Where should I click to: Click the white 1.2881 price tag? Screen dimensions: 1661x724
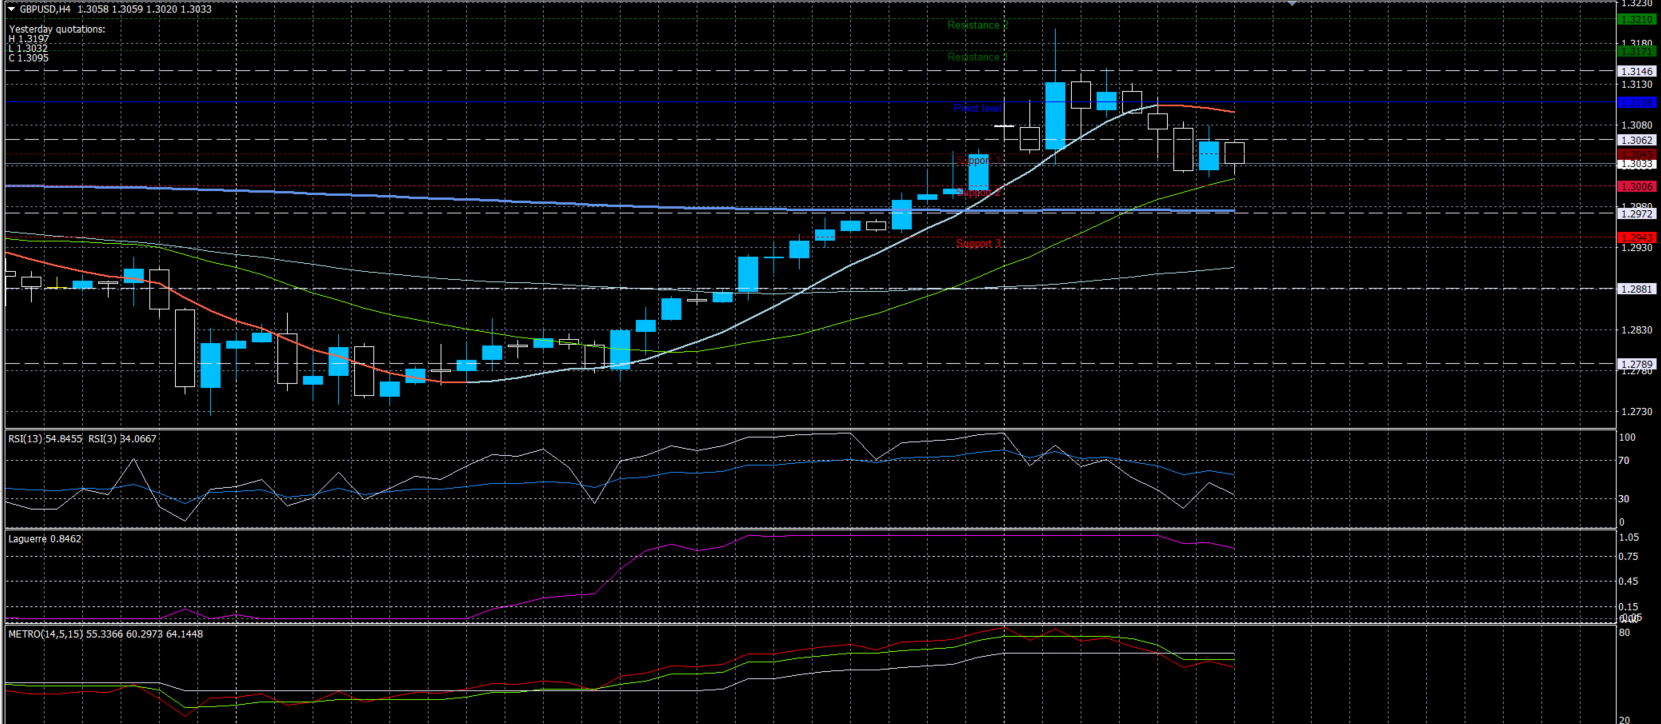[1637, 288]
